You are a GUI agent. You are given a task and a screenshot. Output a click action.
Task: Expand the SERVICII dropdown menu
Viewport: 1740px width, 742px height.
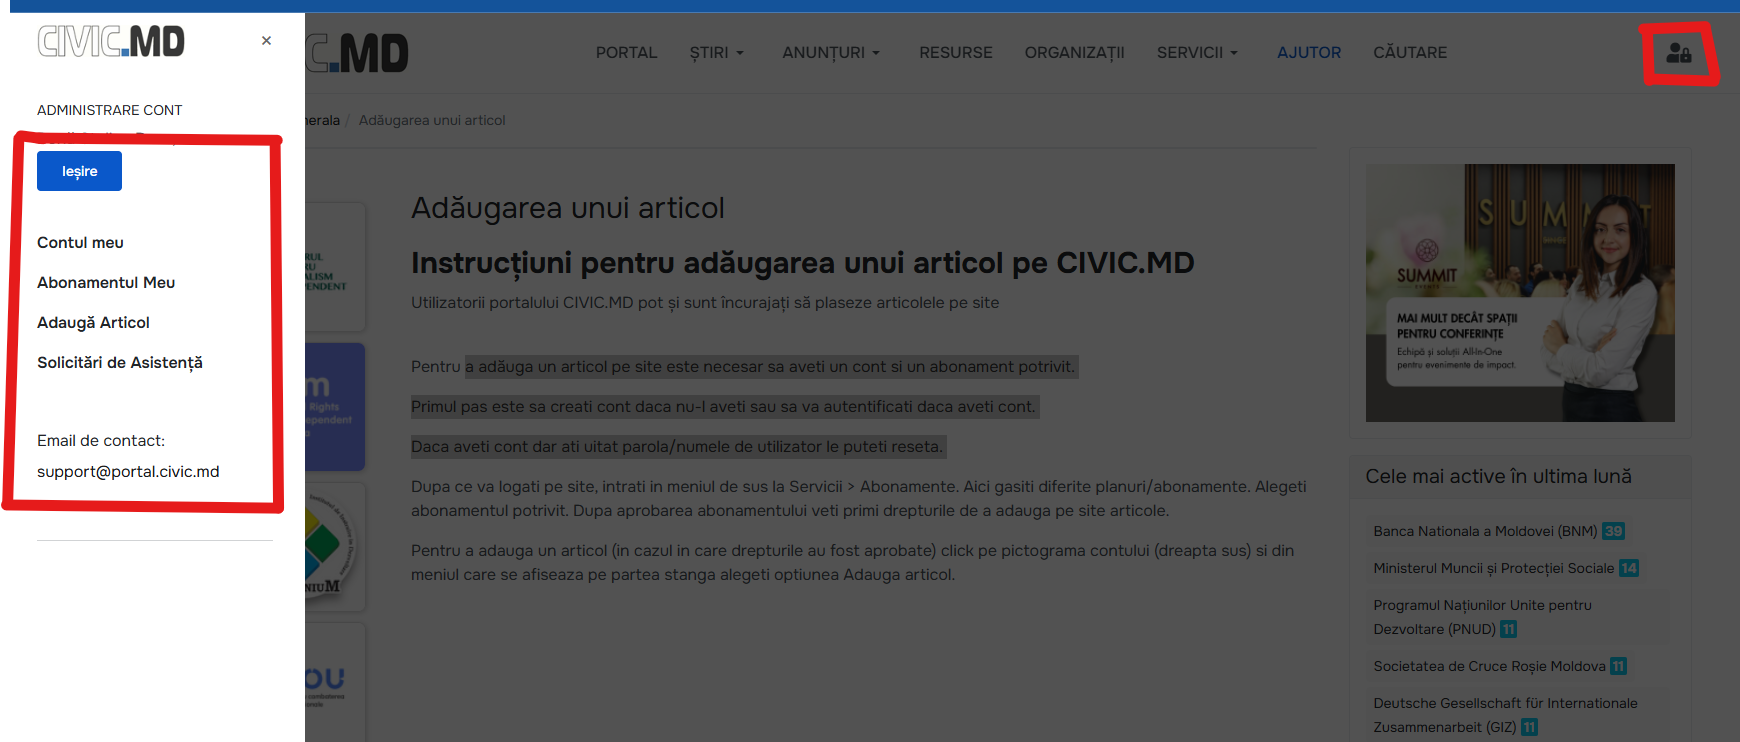click(1196, 53)
